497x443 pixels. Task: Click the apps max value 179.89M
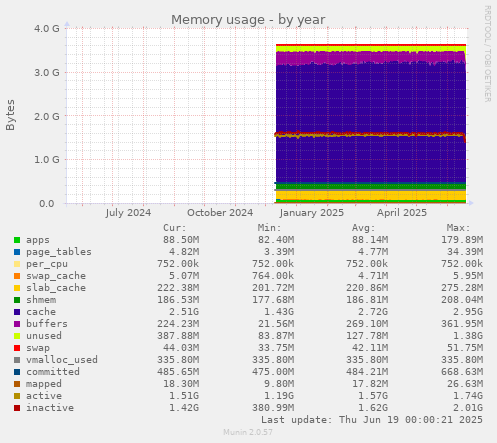tap(462, 240)
